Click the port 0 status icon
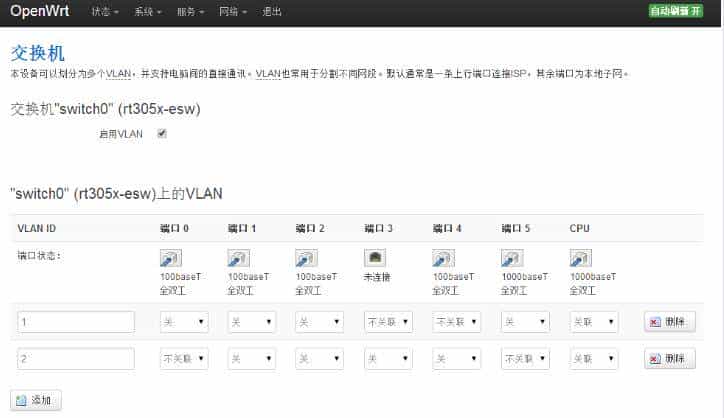724x418 pixels. coord(171,258)
